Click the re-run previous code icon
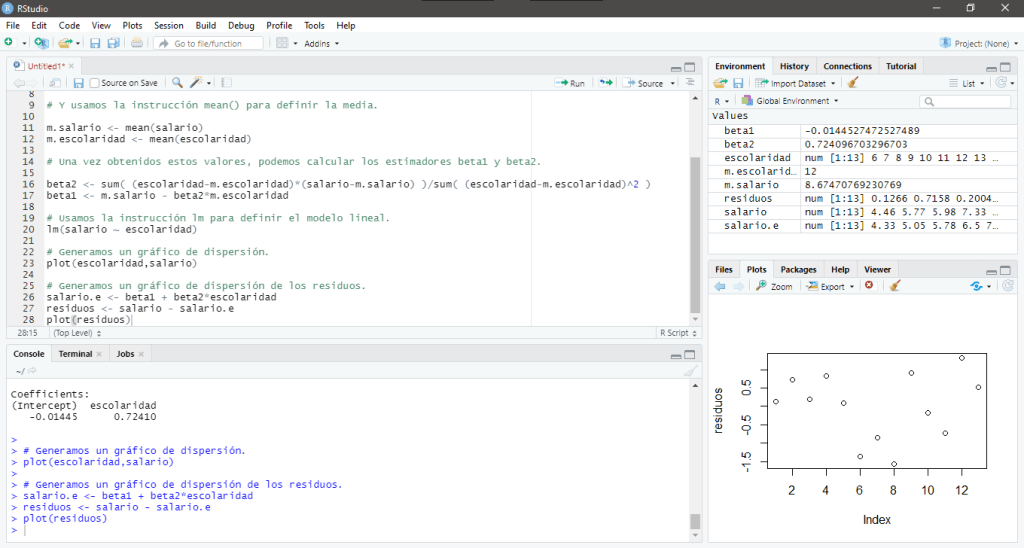The height and width of the screenshot is (548, 1024). 606,83
